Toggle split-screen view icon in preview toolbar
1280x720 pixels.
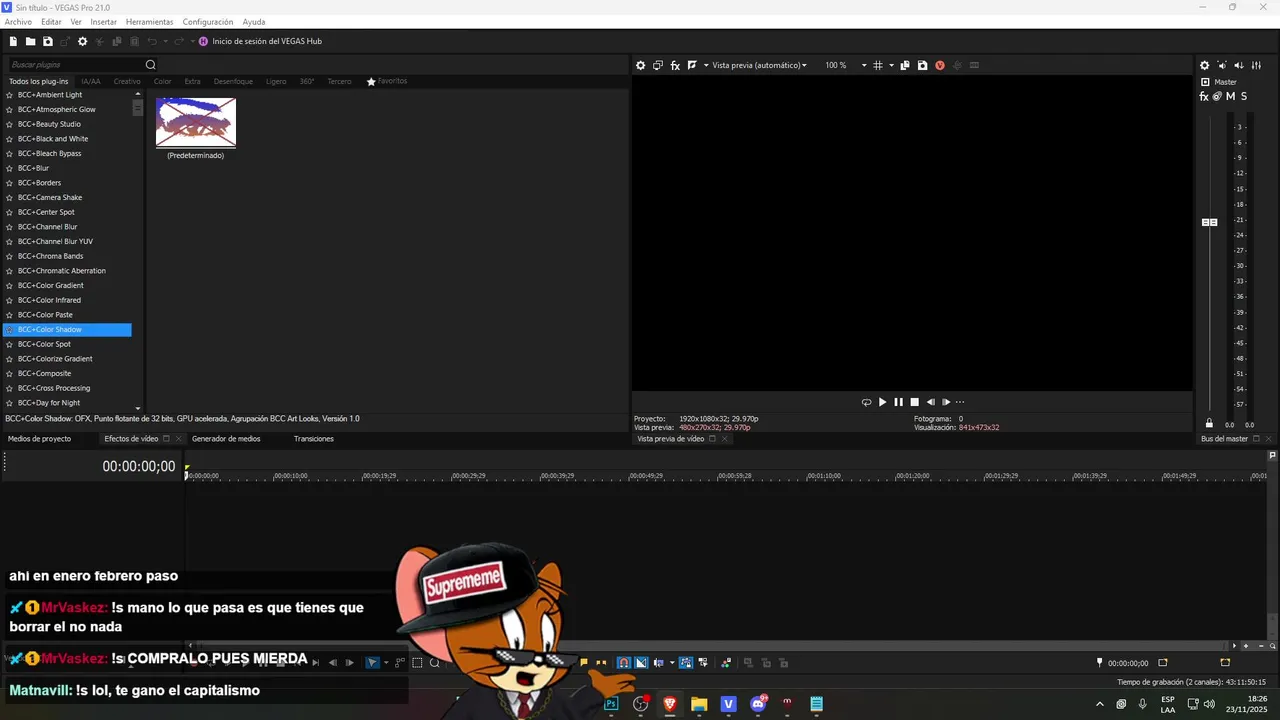pos(692,65)
